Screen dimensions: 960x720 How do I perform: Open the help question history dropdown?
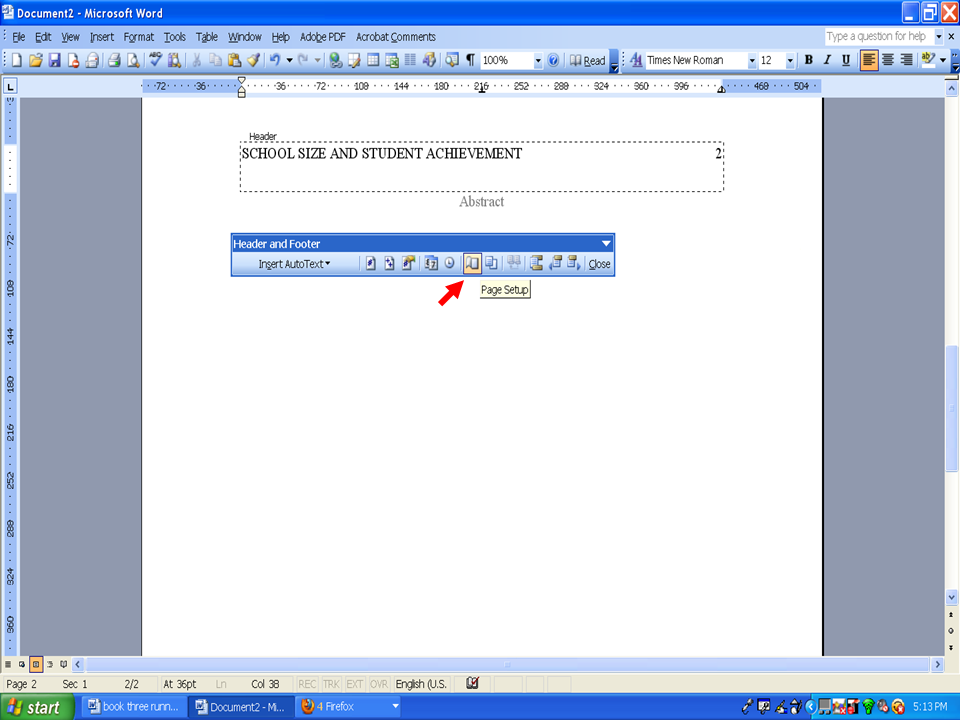coord(939,37)
